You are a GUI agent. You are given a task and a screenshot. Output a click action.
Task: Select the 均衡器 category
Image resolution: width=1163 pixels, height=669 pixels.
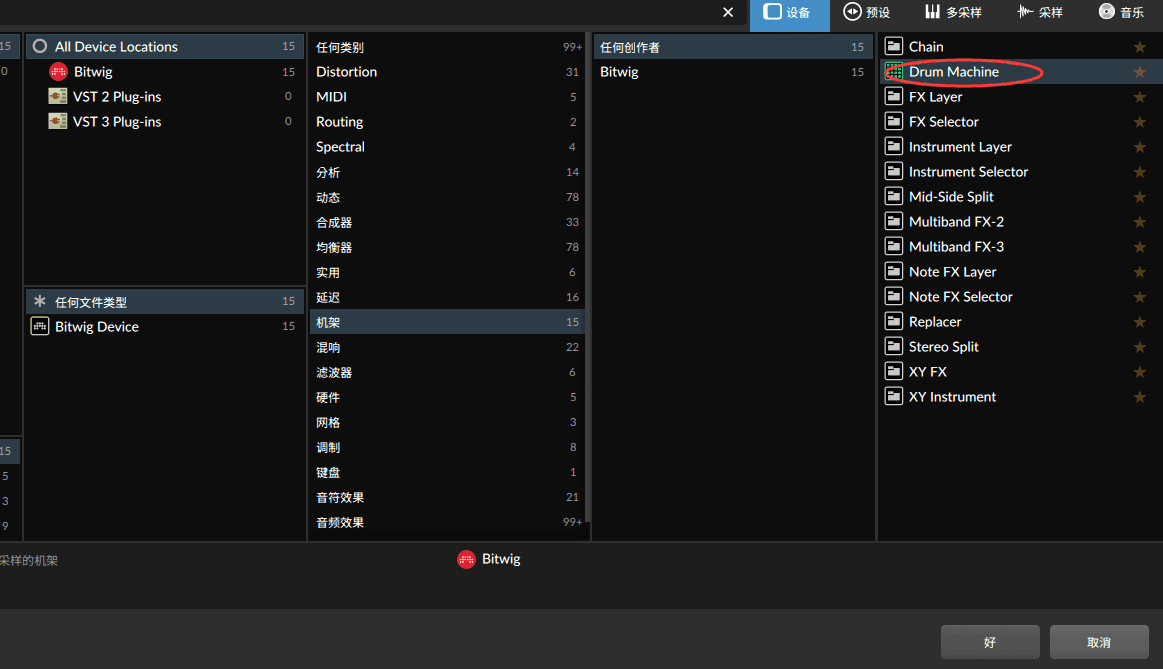click(x=447, y=247)
